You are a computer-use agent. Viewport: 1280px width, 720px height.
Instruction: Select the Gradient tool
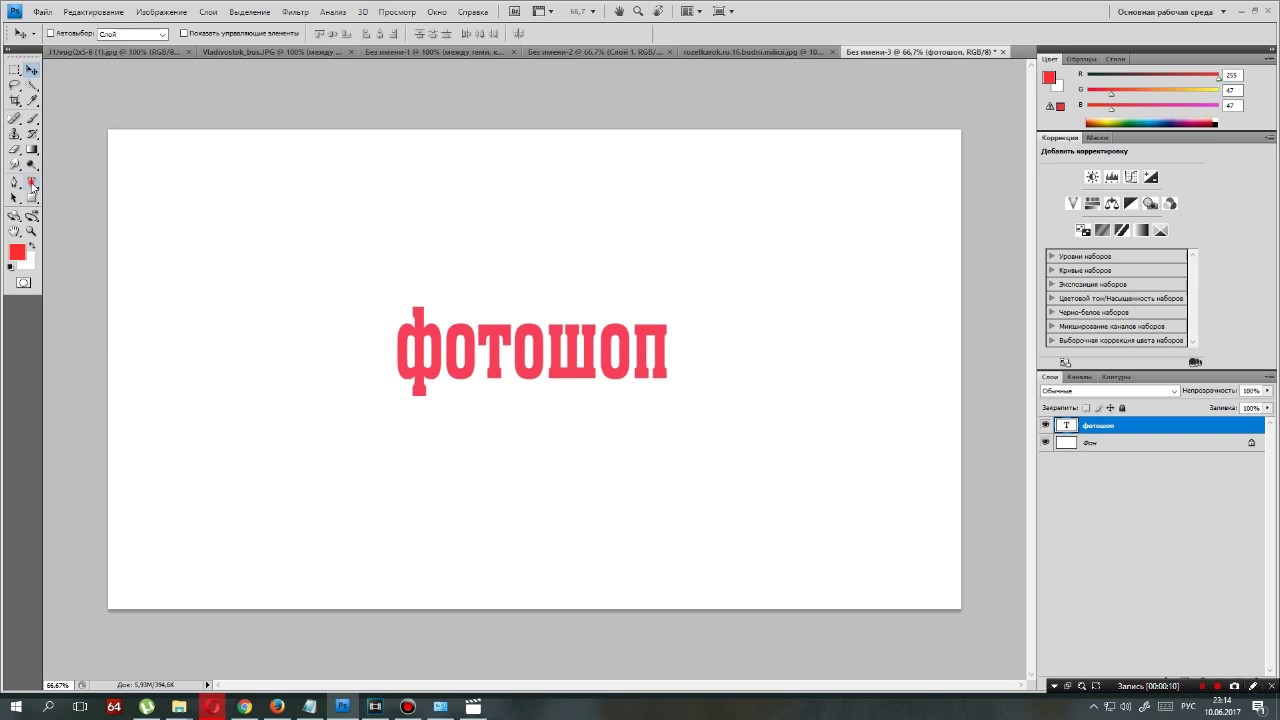tap(32, 149)
